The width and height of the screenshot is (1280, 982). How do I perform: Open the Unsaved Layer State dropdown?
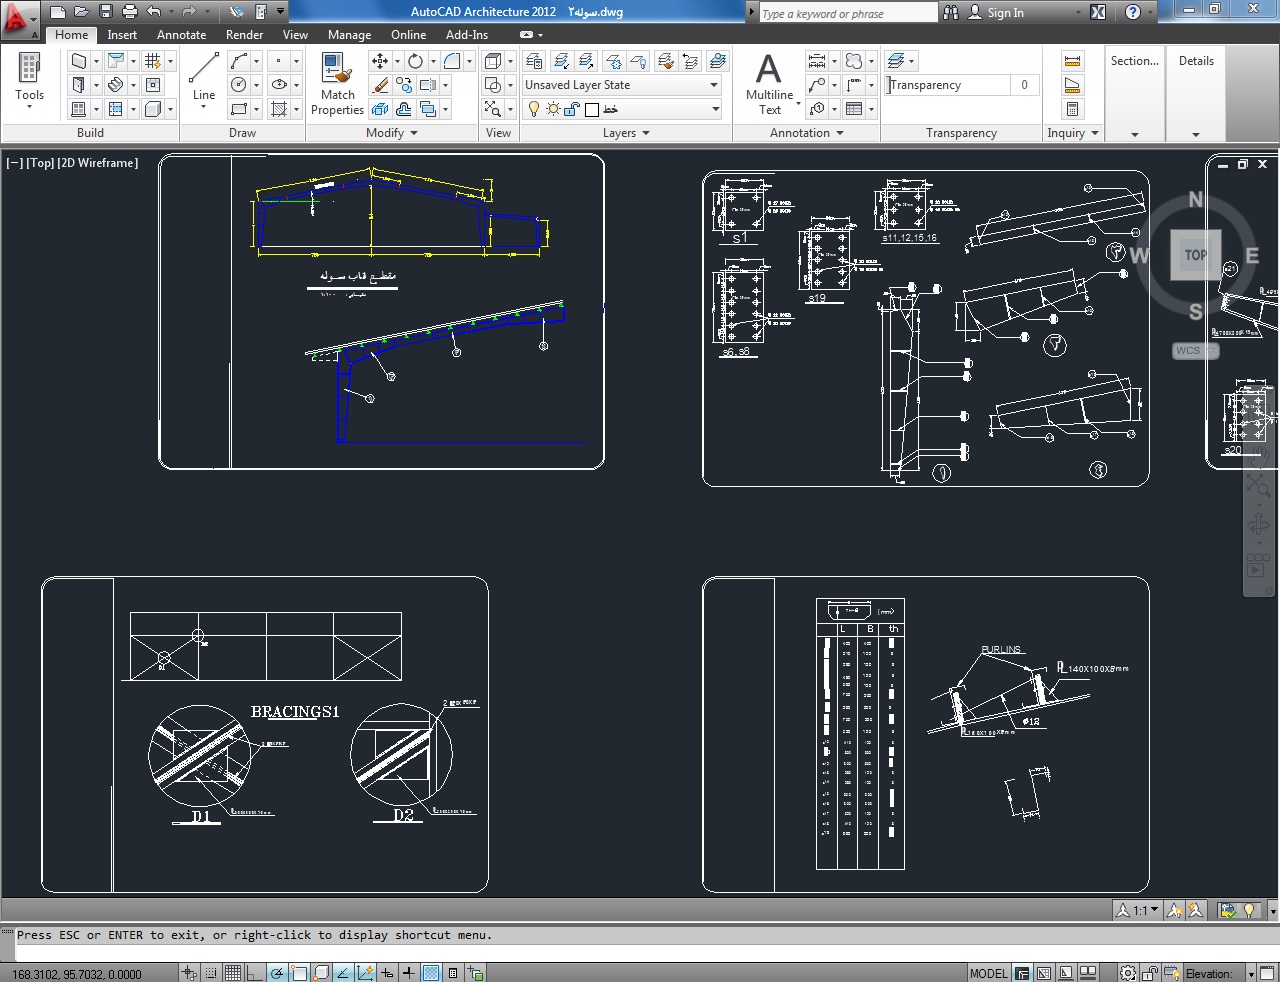714,85
